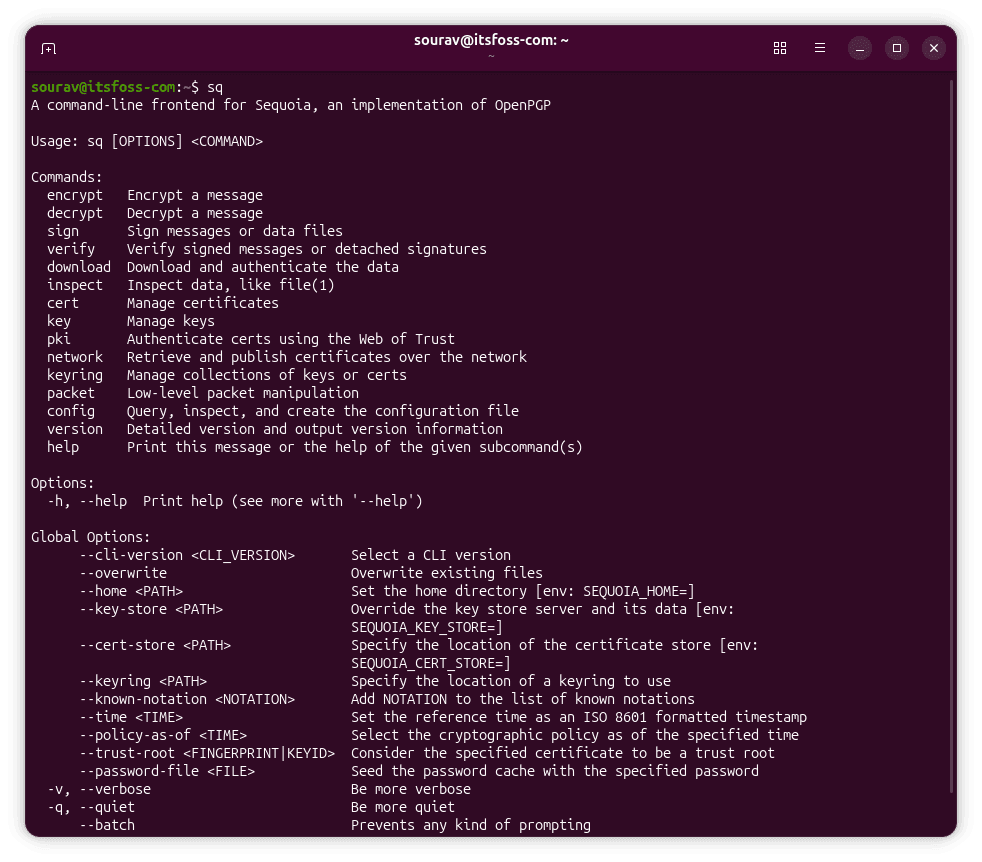Open the terminal hamburger menu
Image resolution: width=982 pixels, height=862 pixels.
[820, 48]
